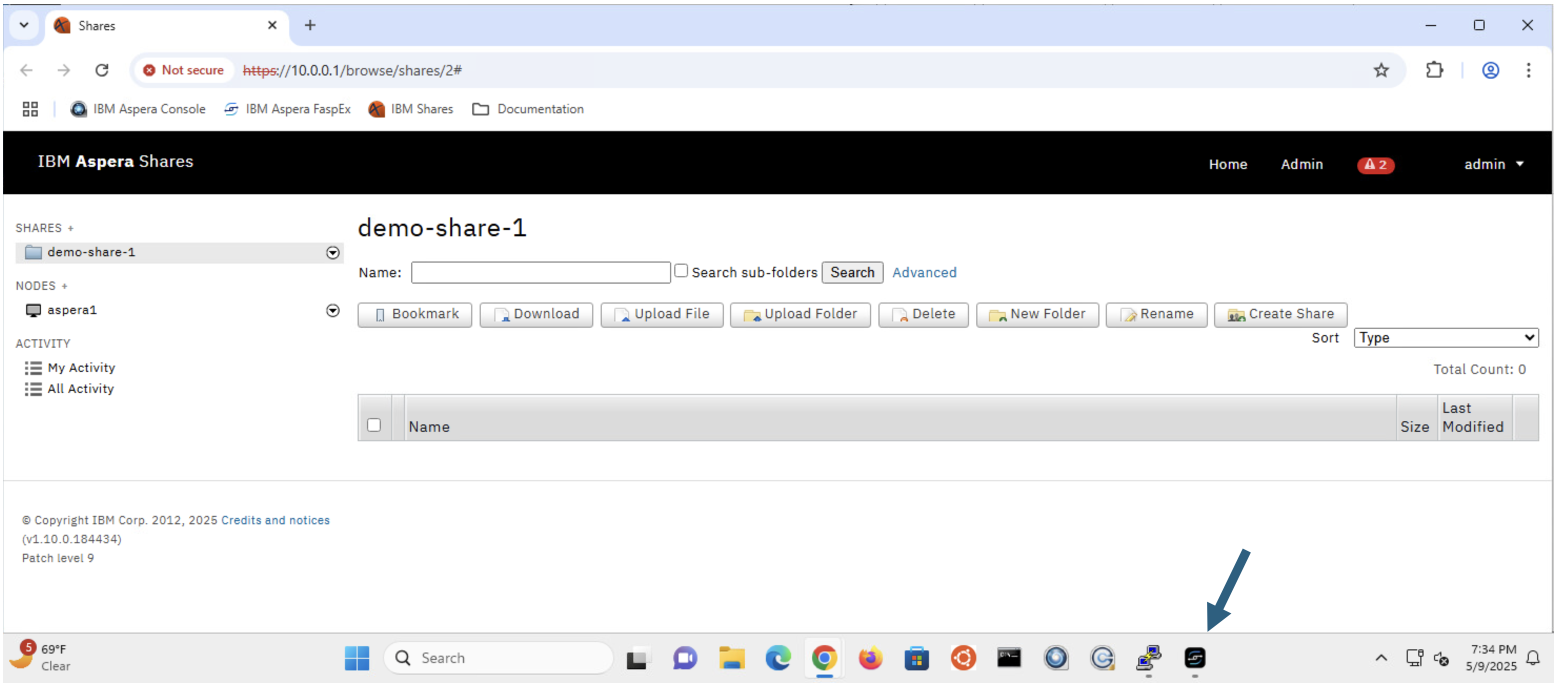1558x694 pixels.
Task: Expand the aspera1 node options arrow
Action: [333, 311]
